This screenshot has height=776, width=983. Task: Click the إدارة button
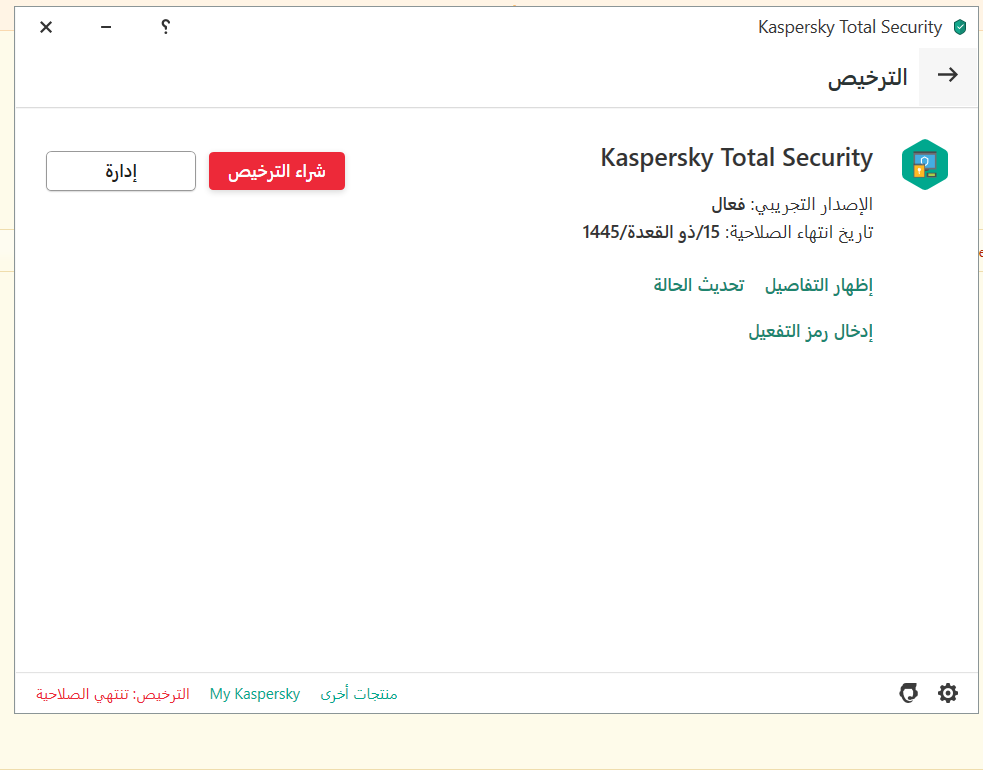pos(121,171)
